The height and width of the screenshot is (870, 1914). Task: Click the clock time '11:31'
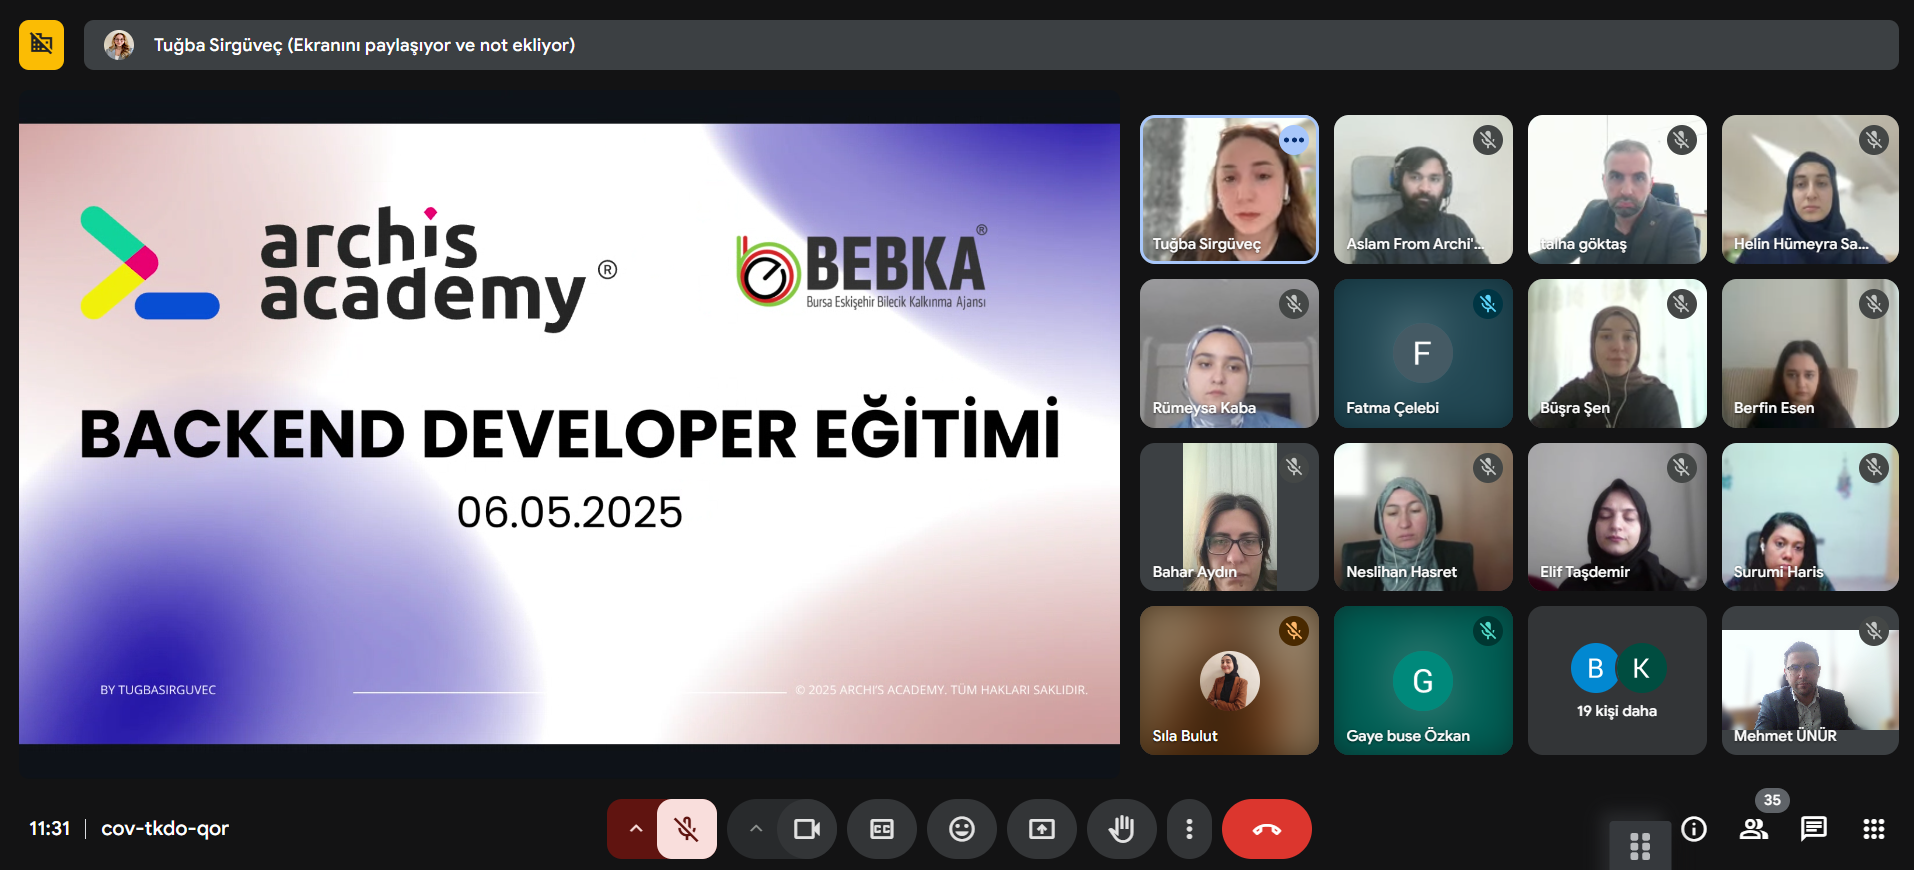[49, 828]
